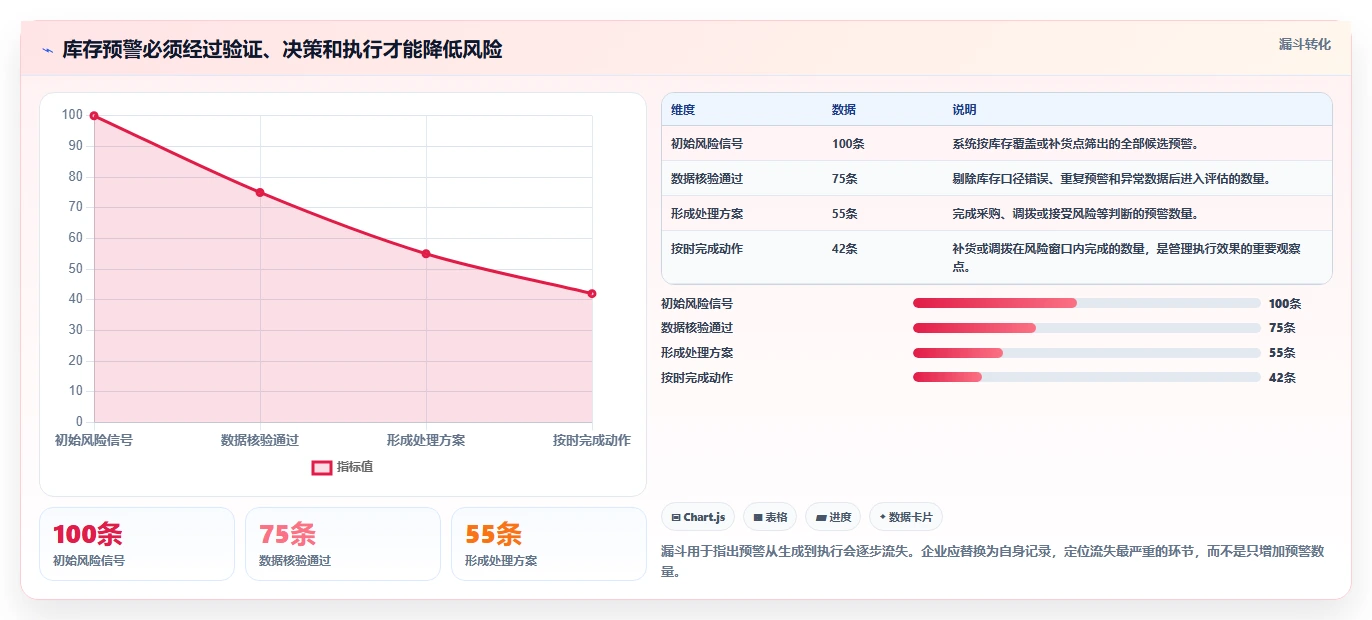
Task: Click the 55条 cell in the table
Action: pos(845,214)
